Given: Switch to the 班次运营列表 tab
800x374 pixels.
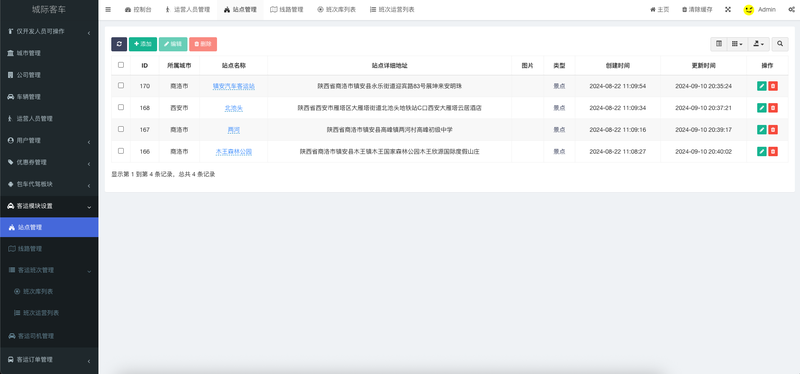Looking at the screenshot, I should tap(392, 10).
